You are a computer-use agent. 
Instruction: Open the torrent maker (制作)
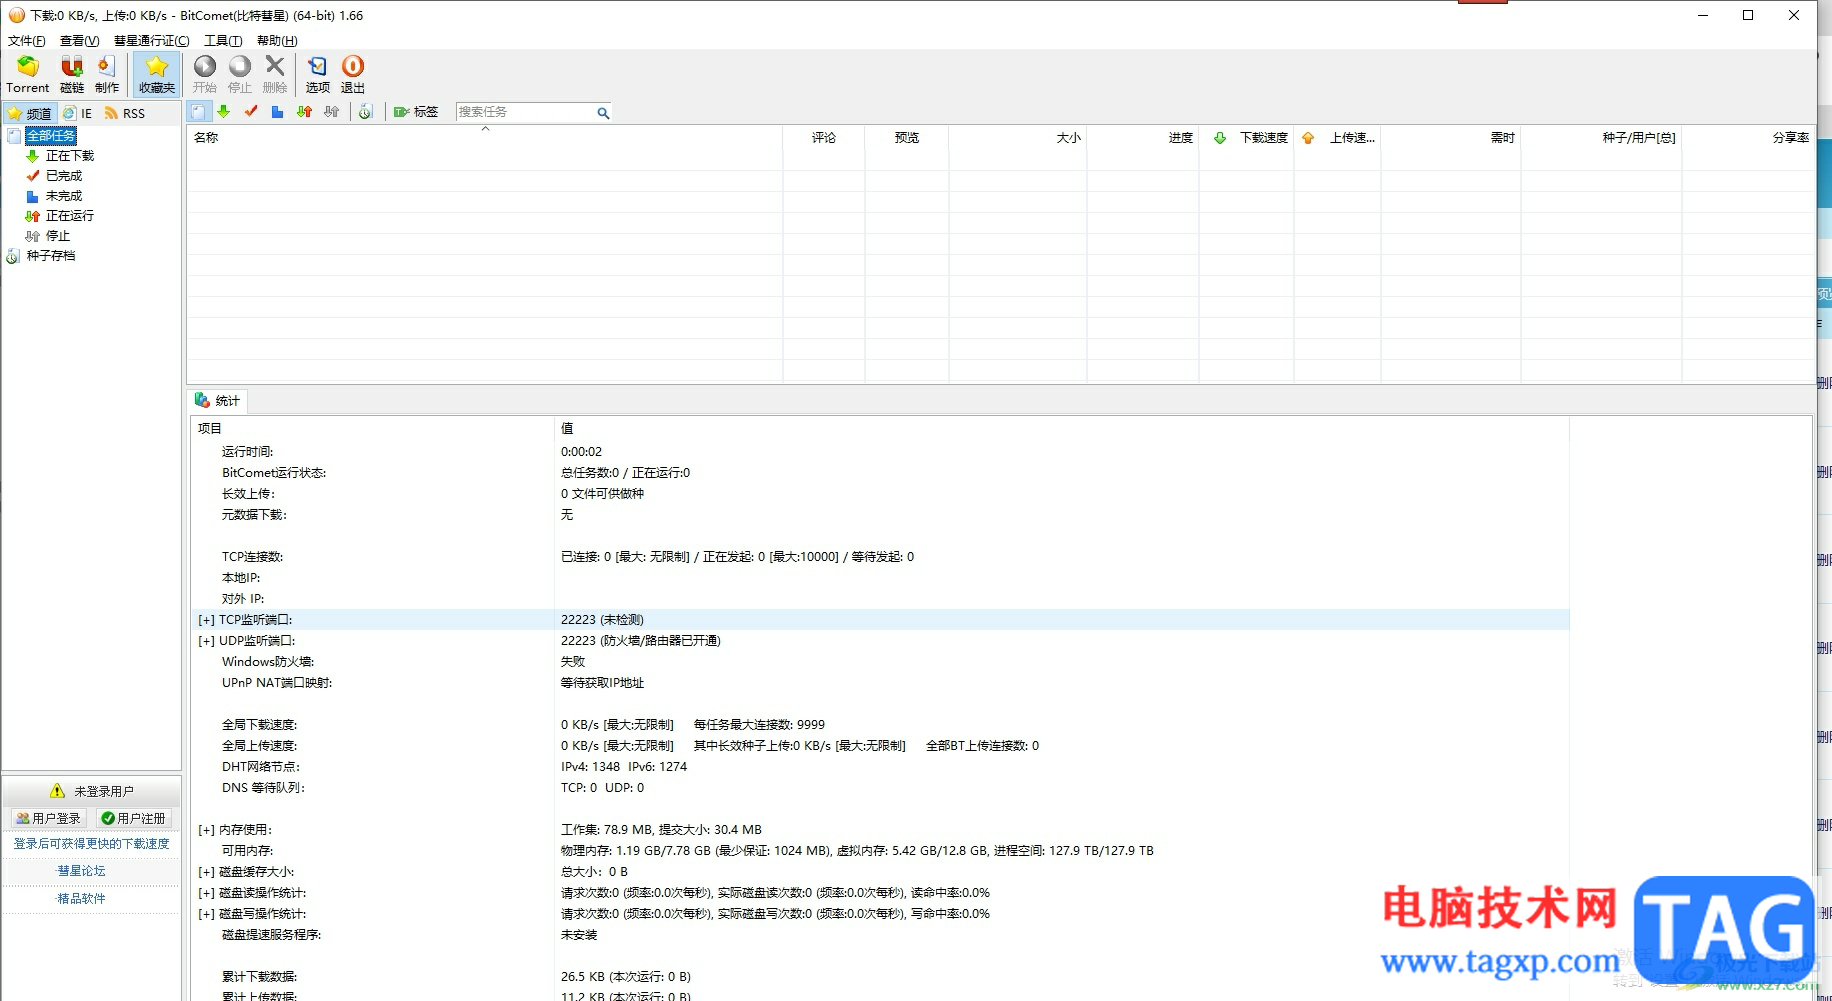tap(107, 75)
